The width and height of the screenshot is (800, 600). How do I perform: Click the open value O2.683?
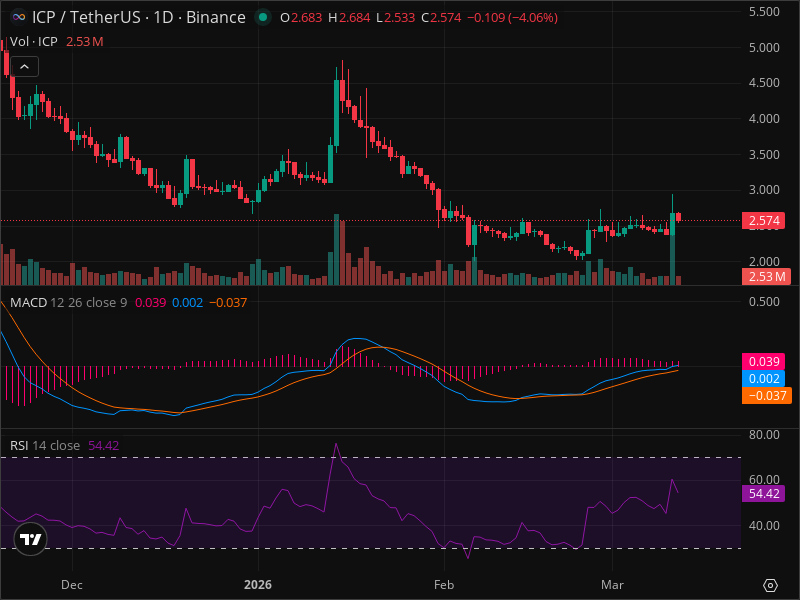point(301,18)
